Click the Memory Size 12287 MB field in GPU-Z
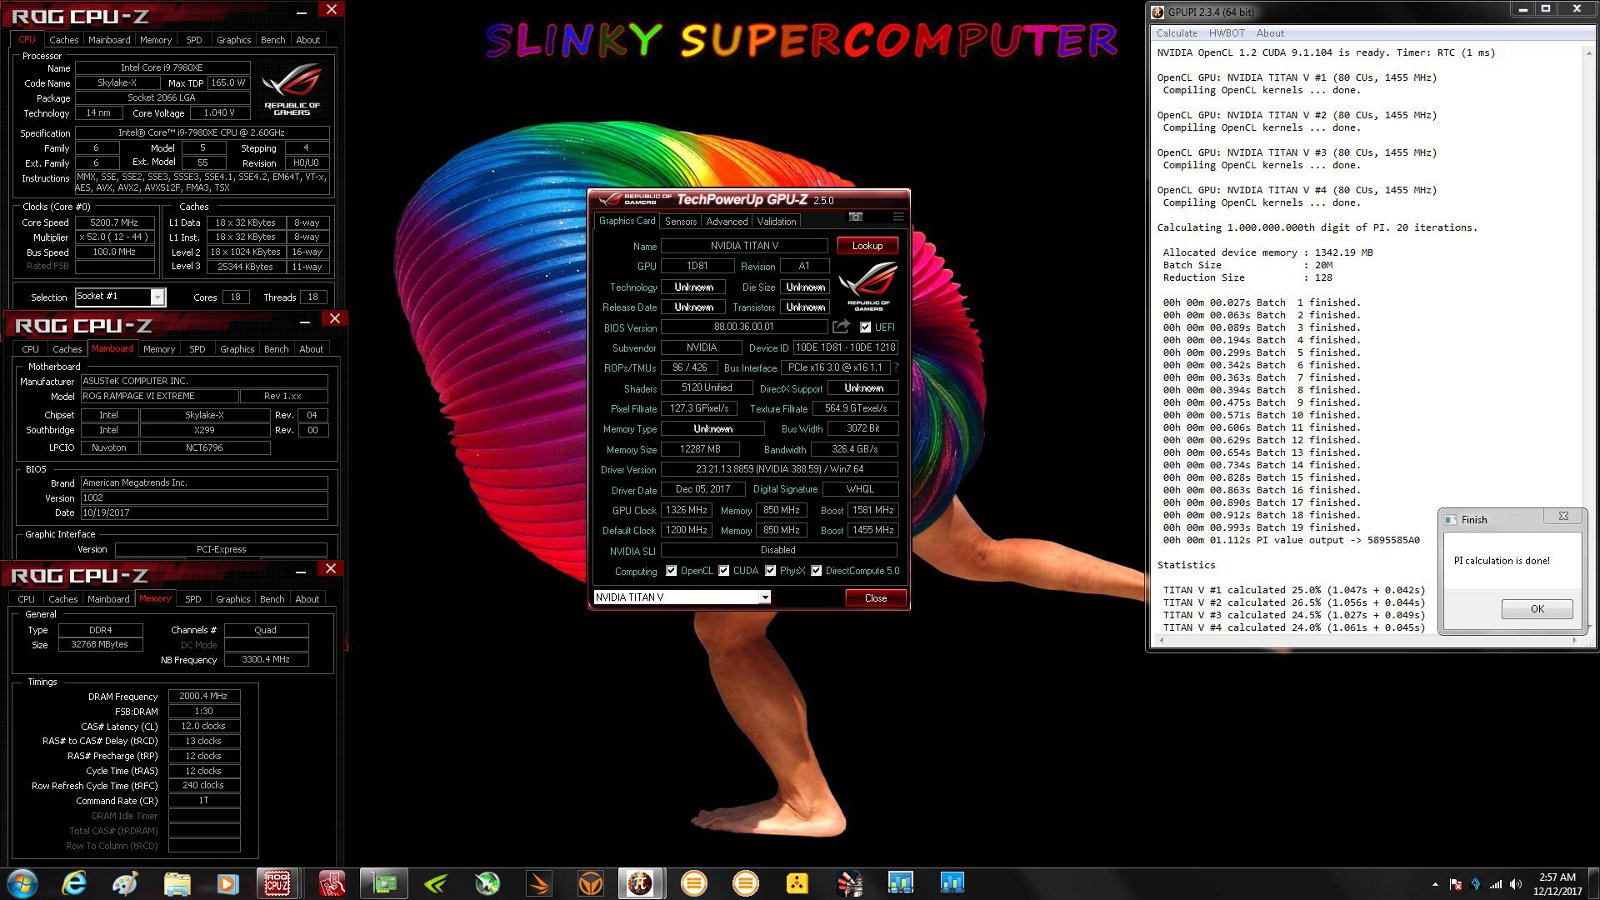The height and width of the screenshot is (900, 1600). point(700,449)
